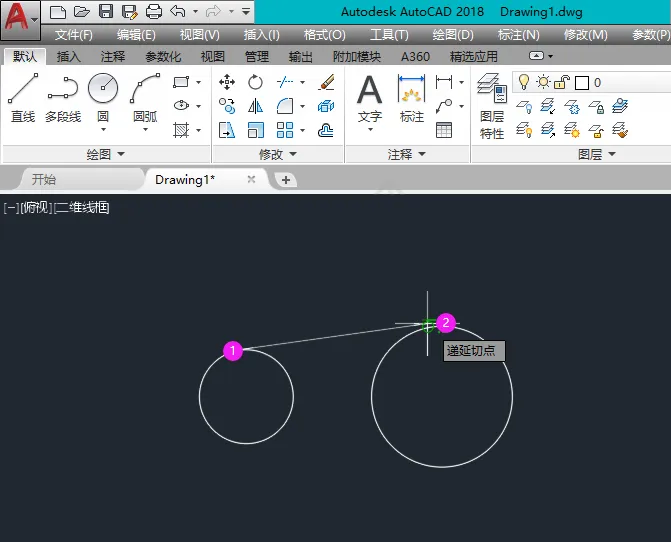Create a new drawing from quick access toolbar
The height and width of the screenshot is (542, 671).
[57, 12]
